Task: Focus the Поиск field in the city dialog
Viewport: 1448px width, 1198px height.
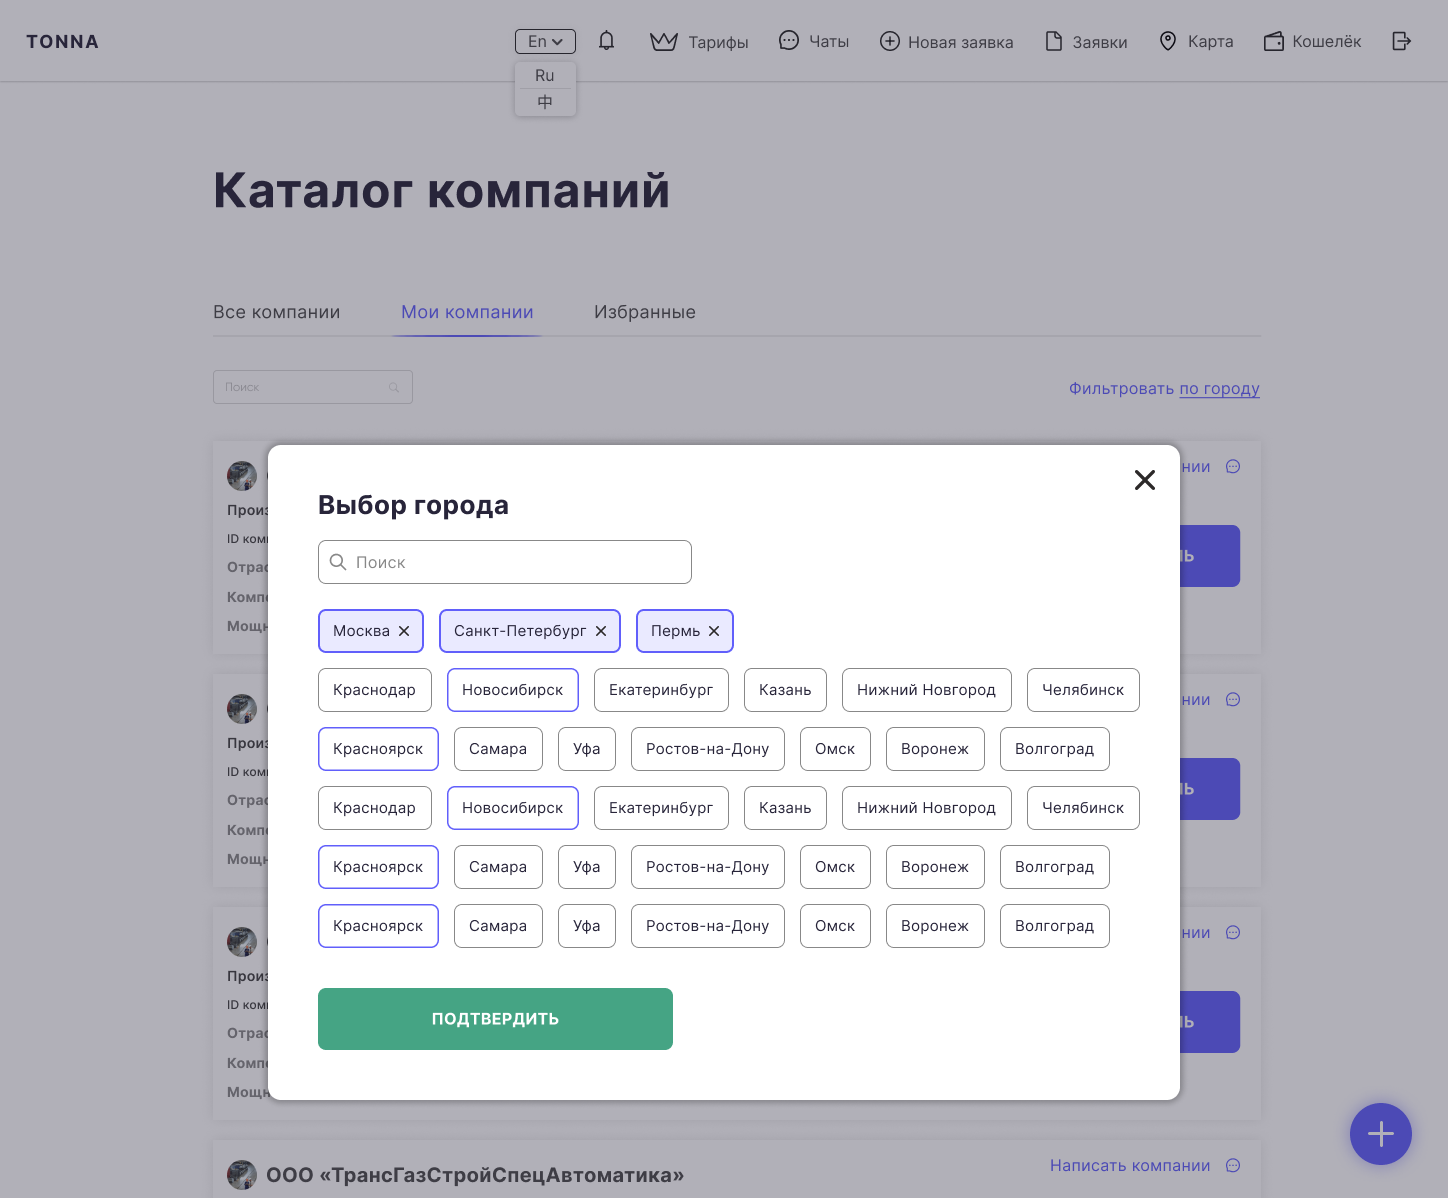Action: [x=505, y=562]
